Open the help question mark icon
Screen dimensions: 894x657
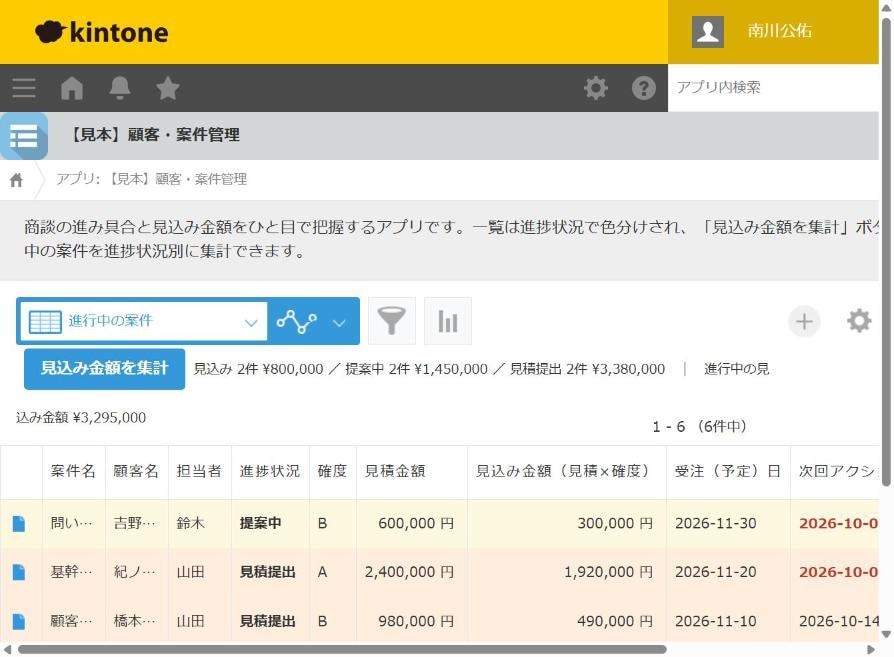644,88
